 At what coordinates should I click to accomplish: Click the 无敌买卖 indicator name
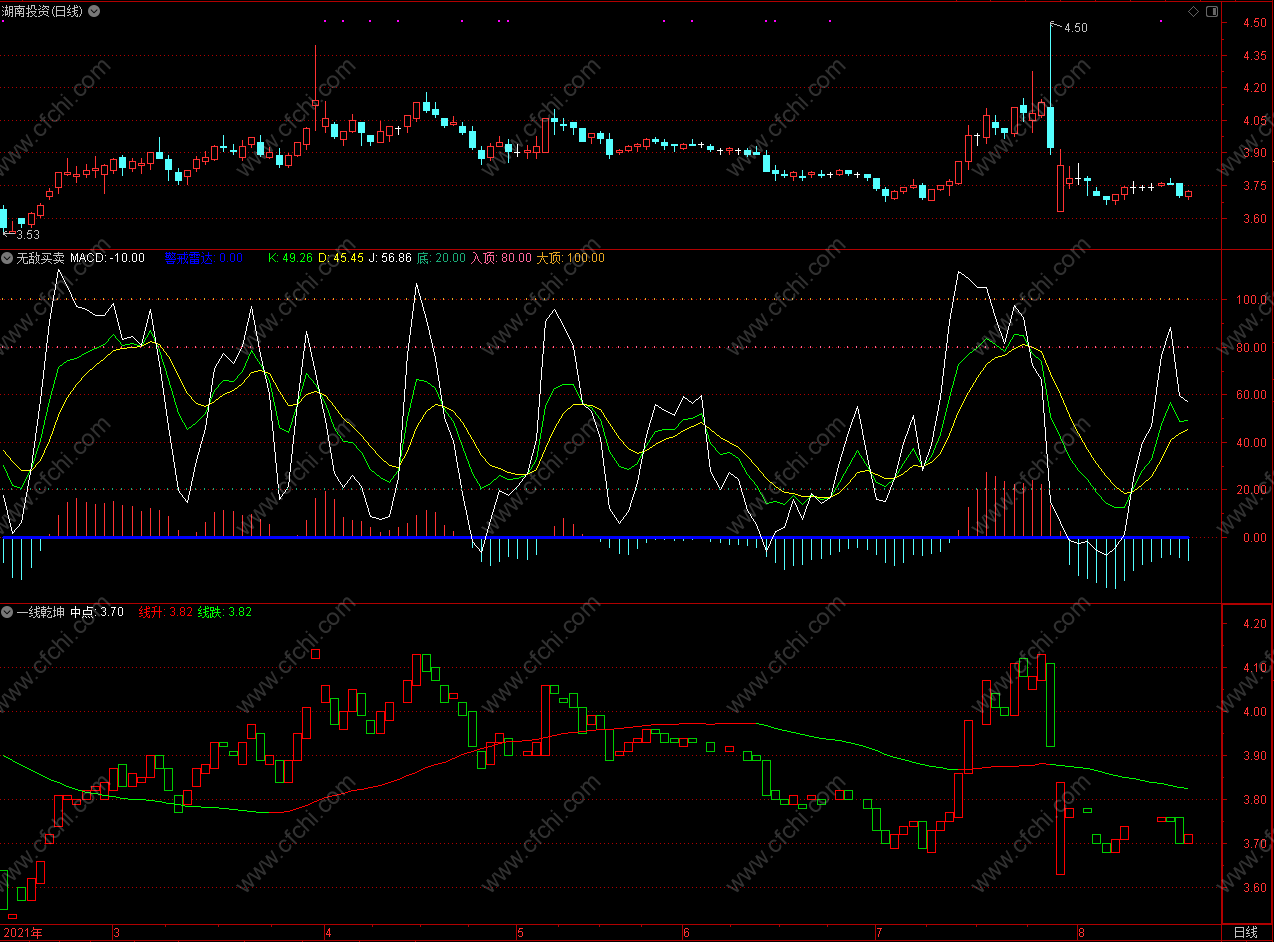(40, 258)
